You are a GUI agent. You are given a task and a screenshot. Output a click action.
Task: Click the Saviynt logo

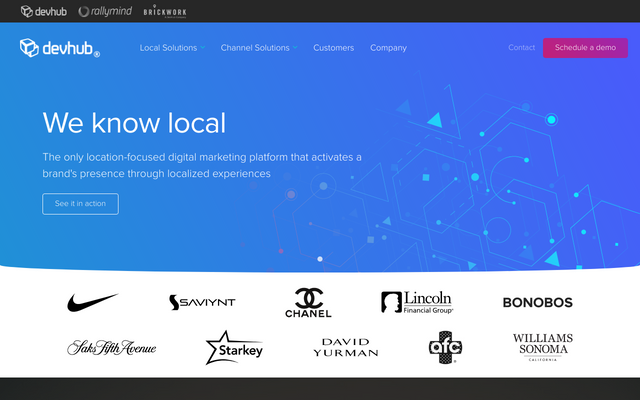pos(202,302)
